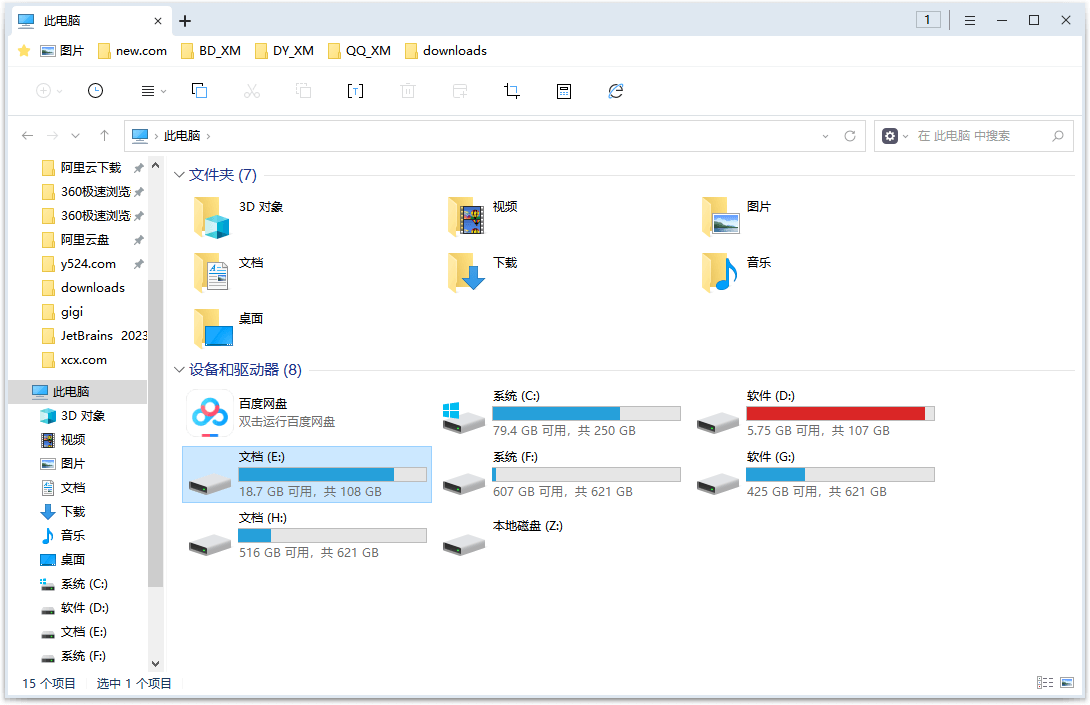1090x705 pixels.
Task: Open the BD_XM bookmark folder
Action: click(x=211, y=51)
